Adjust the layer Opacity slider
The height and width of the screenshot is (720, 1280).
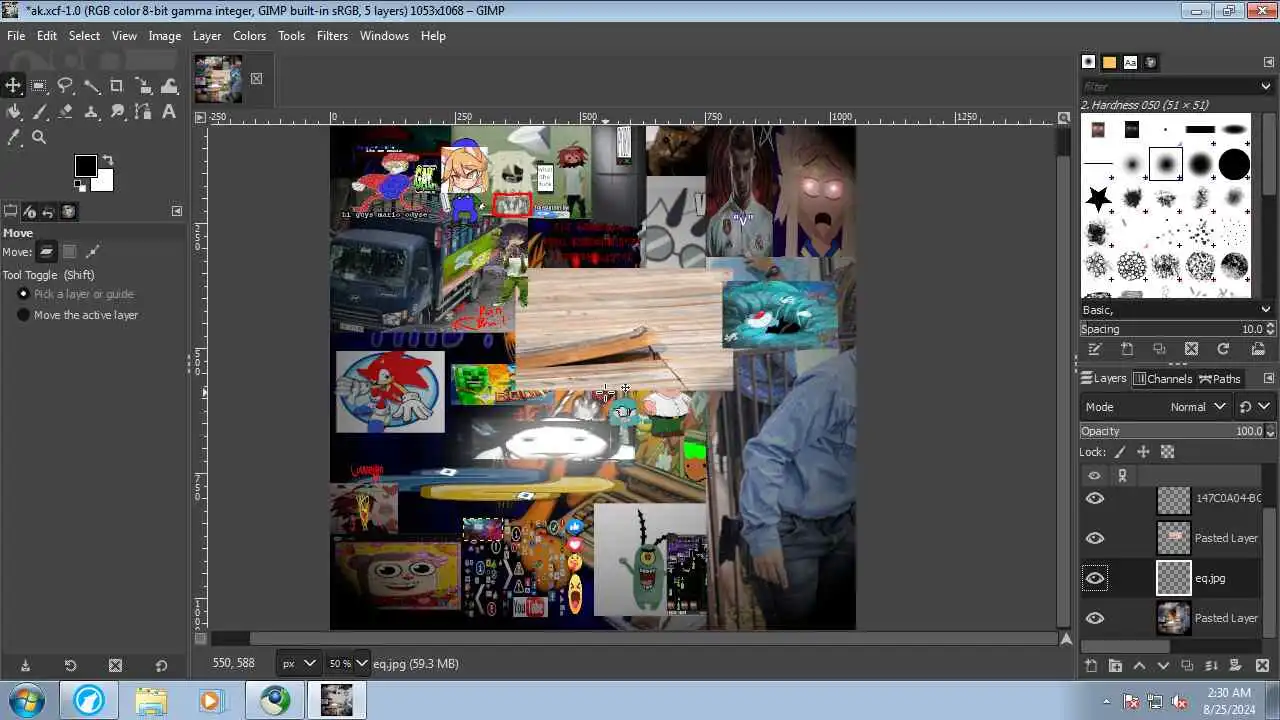pos(1172,431)
